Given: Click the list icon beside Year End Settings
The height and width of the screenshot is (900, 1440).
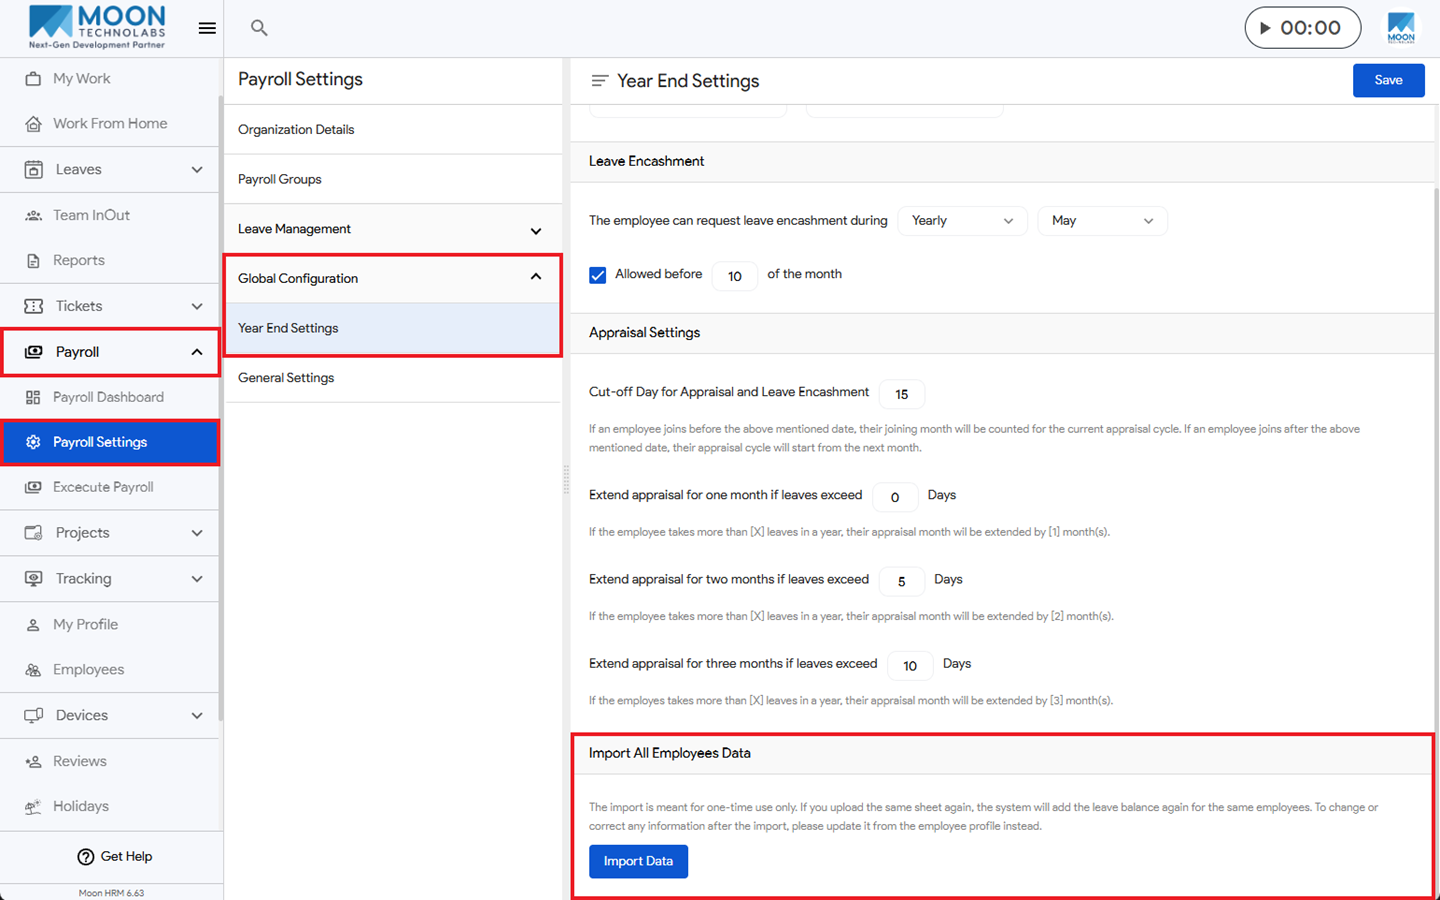Looking at the screenshot, I should click(x=600, y=81).
